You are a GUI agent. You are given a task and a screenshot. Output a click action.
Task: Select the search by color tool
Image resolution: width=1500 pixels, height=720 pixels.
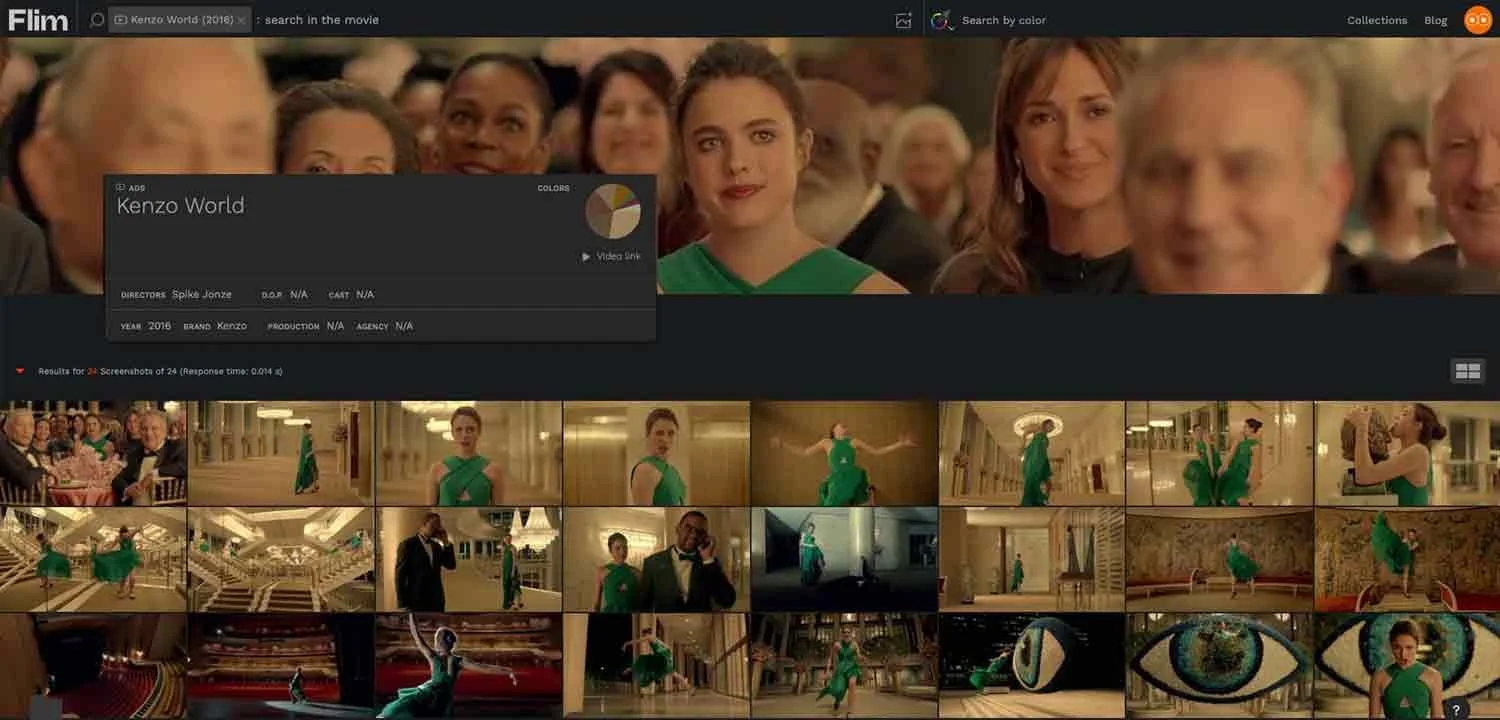point(940,19)
